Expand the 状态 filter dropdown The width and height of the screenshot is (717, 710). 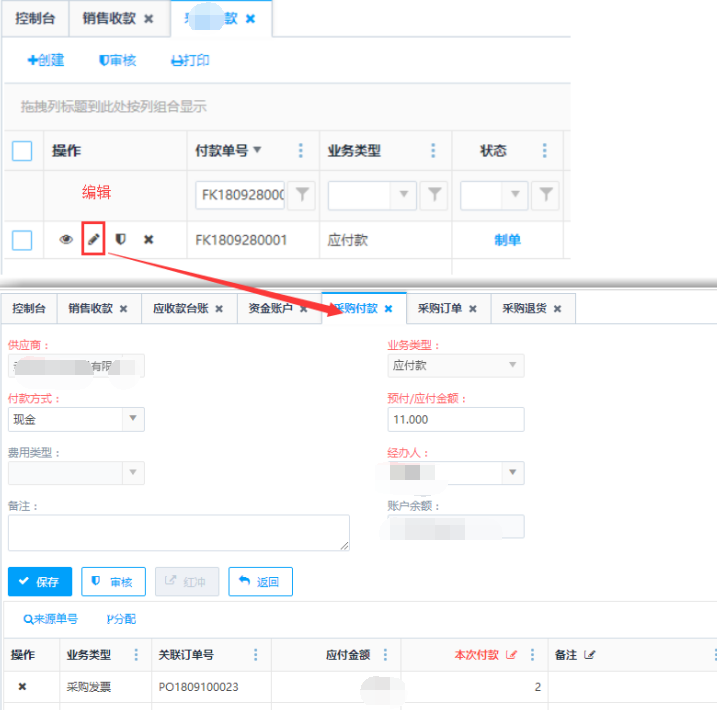click(x=515, y=195)
